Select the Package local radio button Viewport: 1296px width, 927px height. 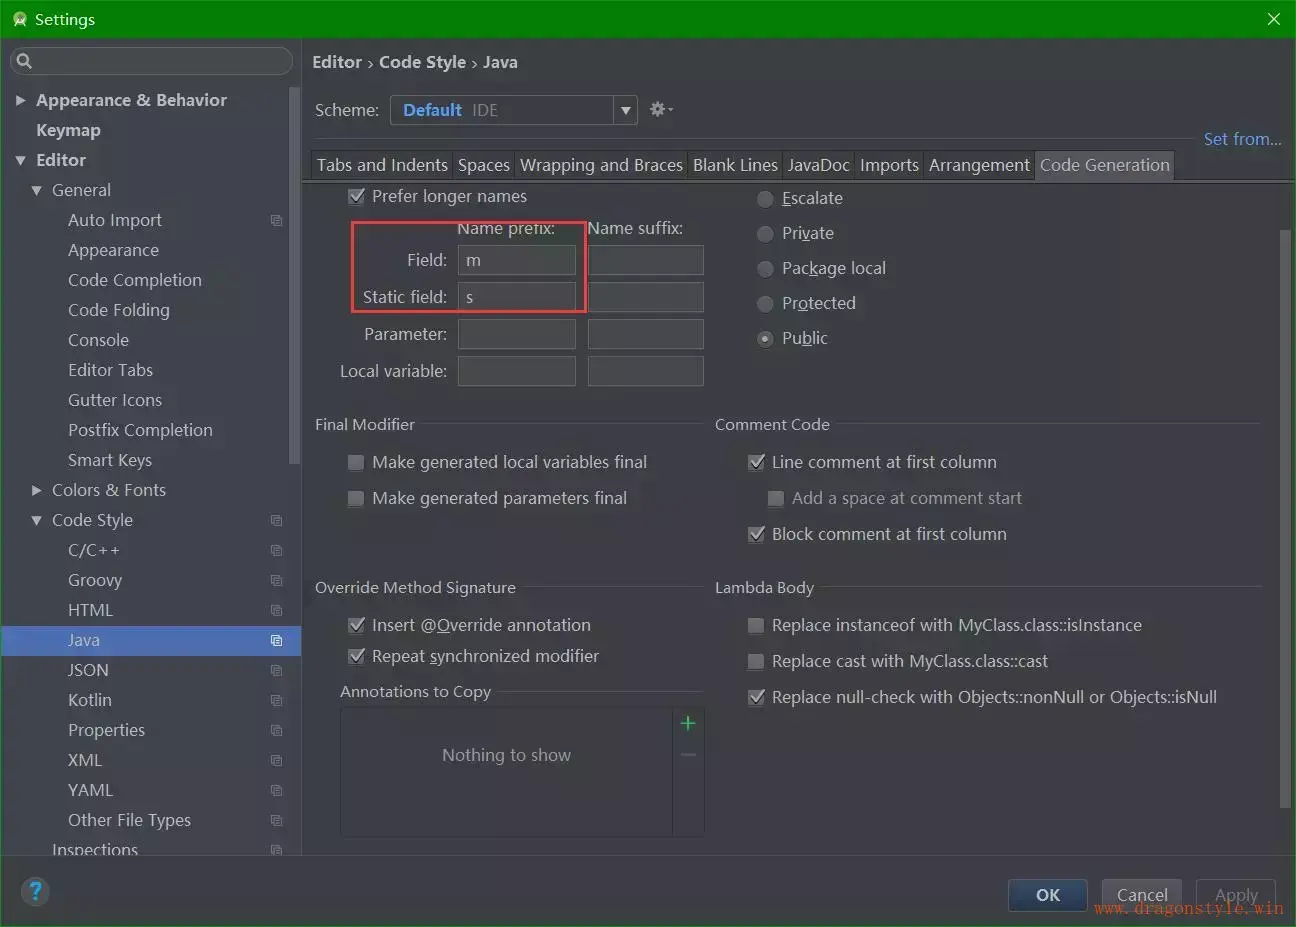tap(765, 269)
